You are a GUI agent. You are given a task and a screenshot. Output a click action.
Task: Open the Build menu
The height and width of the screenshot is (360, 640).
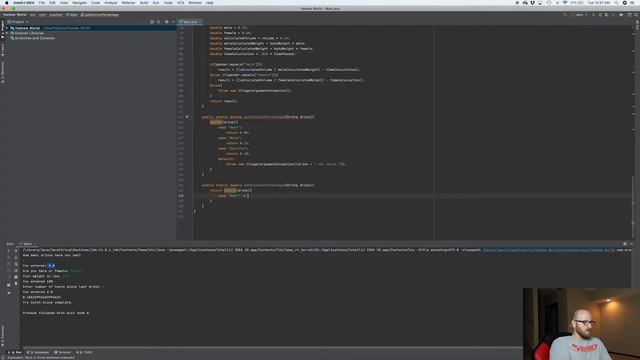pos(144,2)
